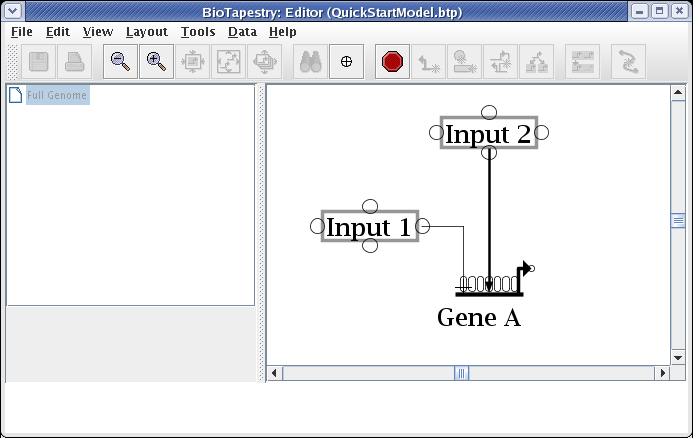Select Full Genome in the model tree
Viewport: 693px width, 438px height.
point(57,96)
